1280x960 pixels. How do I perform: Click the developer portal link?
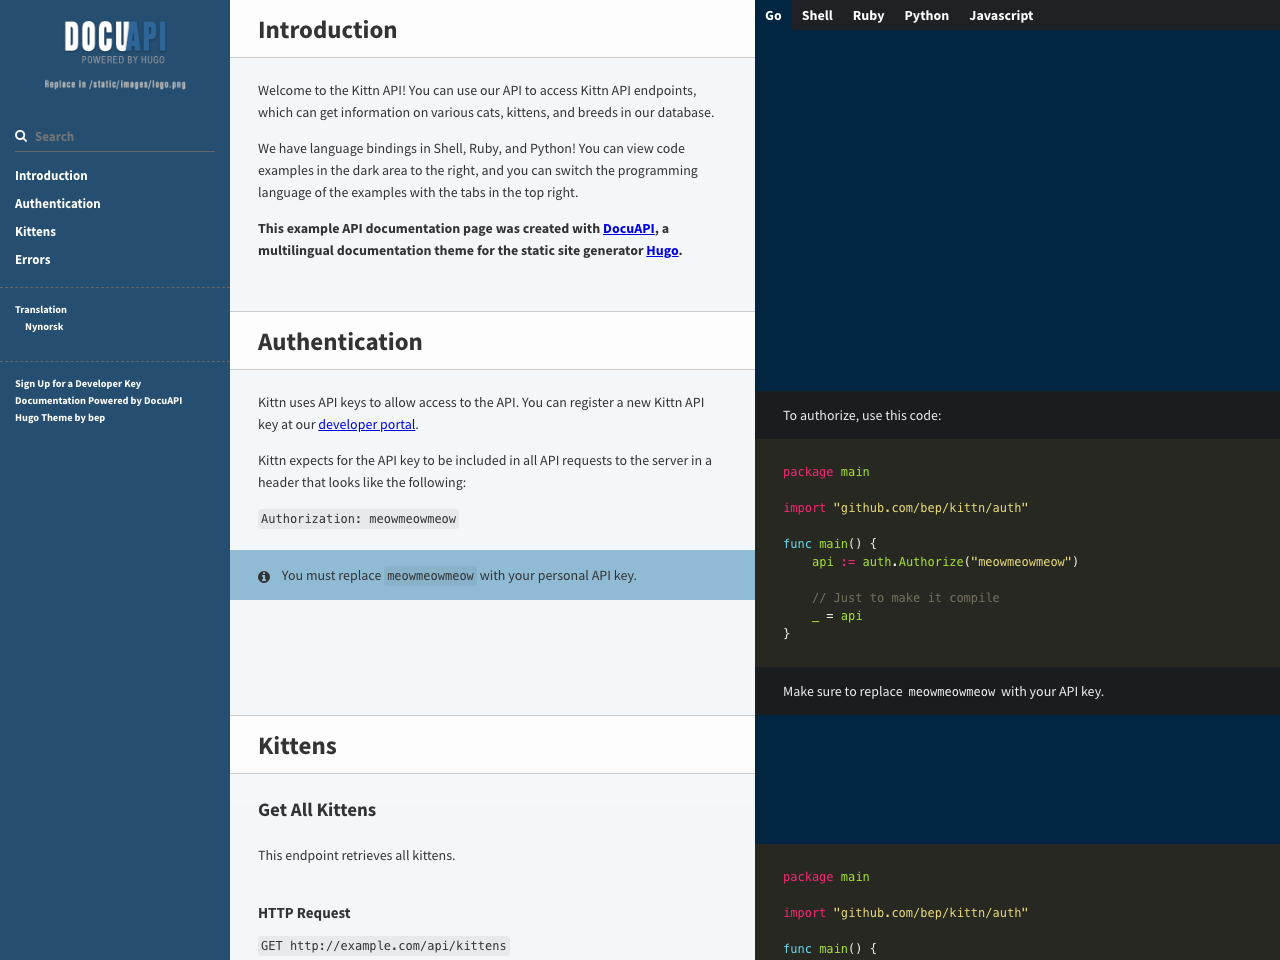click(366, 423)
